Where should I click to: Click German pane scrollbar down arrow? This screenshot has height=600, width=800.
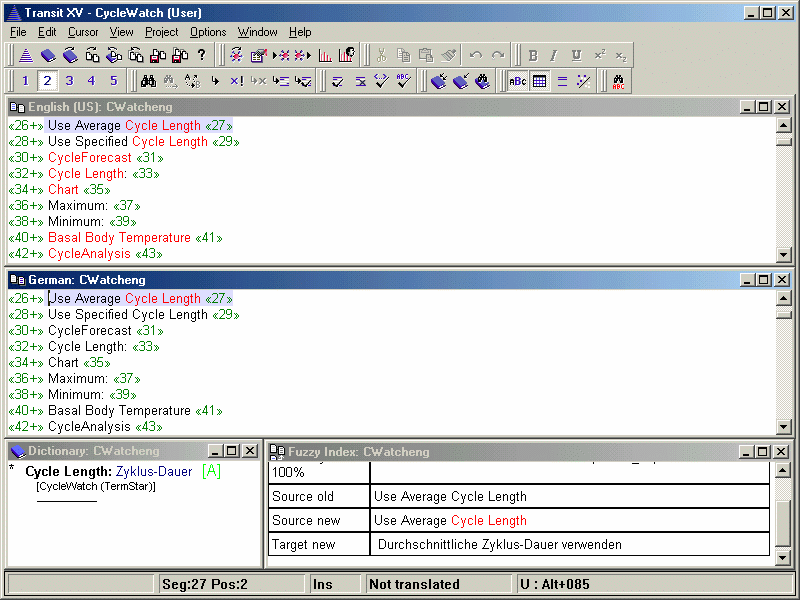(x=784, y=427)
